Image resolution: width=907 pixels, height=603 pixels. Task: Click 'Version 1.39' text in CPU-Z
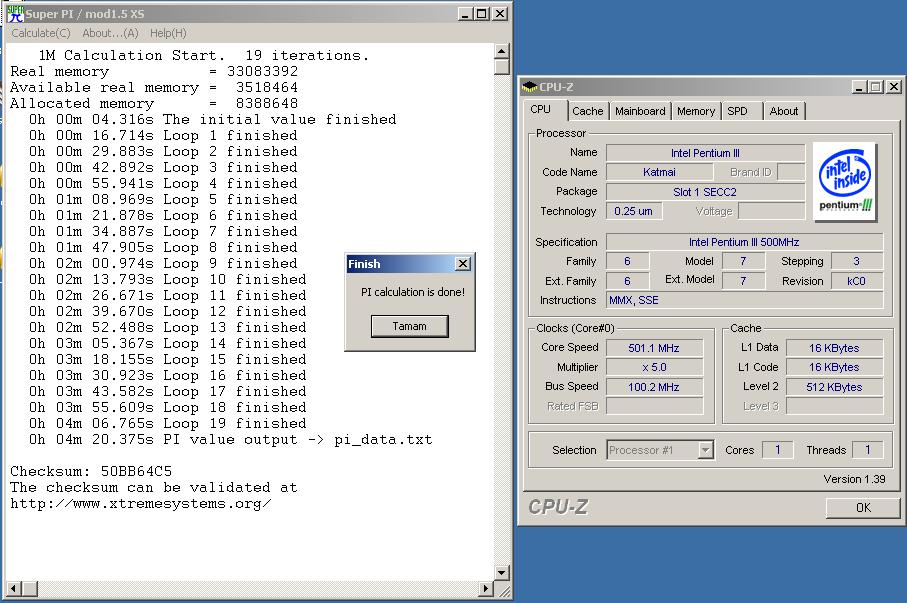point(854,479)
